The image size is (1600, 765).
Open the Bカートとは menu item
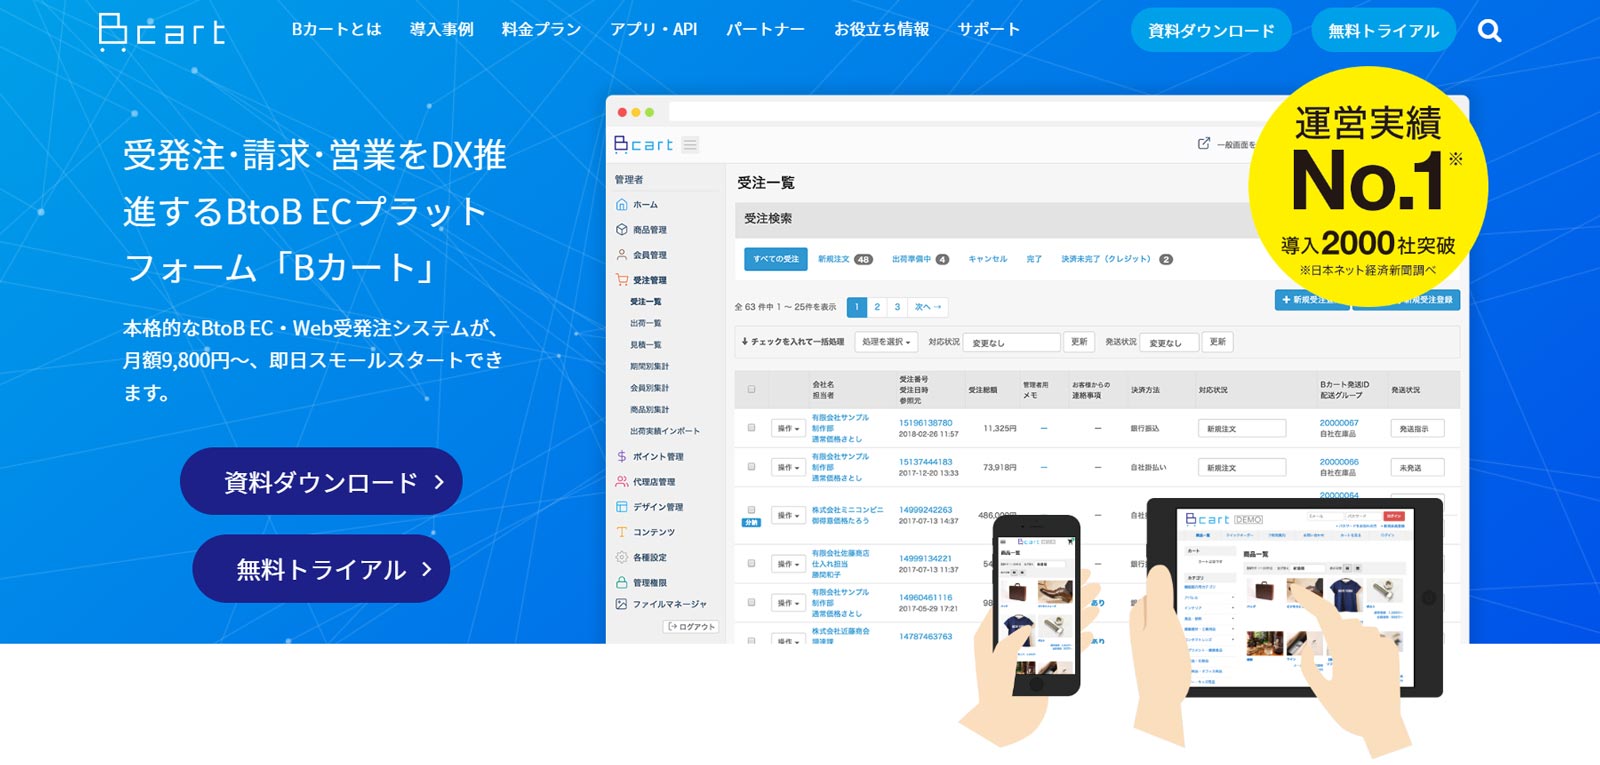click(x=336, y=30)
